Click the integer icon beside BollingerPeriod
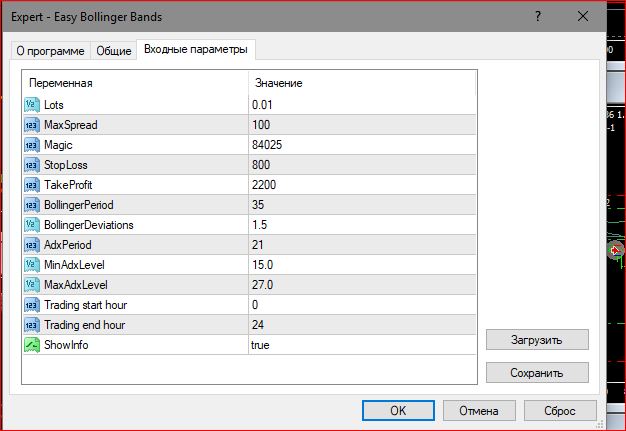 [x=32, y=205]
